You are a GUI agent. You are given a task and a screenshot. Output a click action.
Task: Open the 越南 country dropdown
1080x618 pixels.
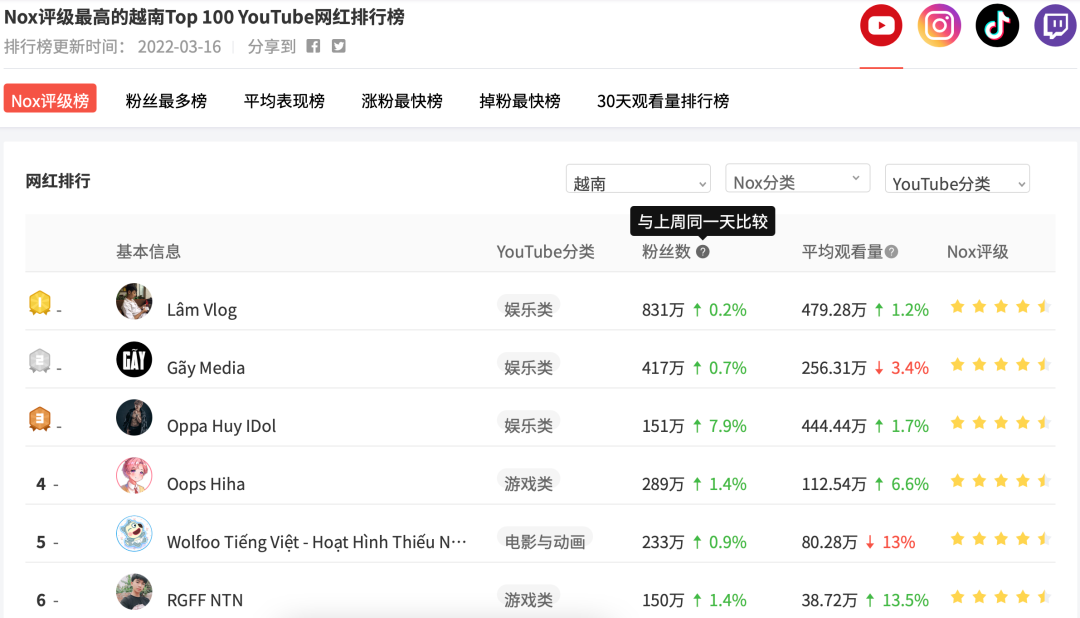point(638,178)
